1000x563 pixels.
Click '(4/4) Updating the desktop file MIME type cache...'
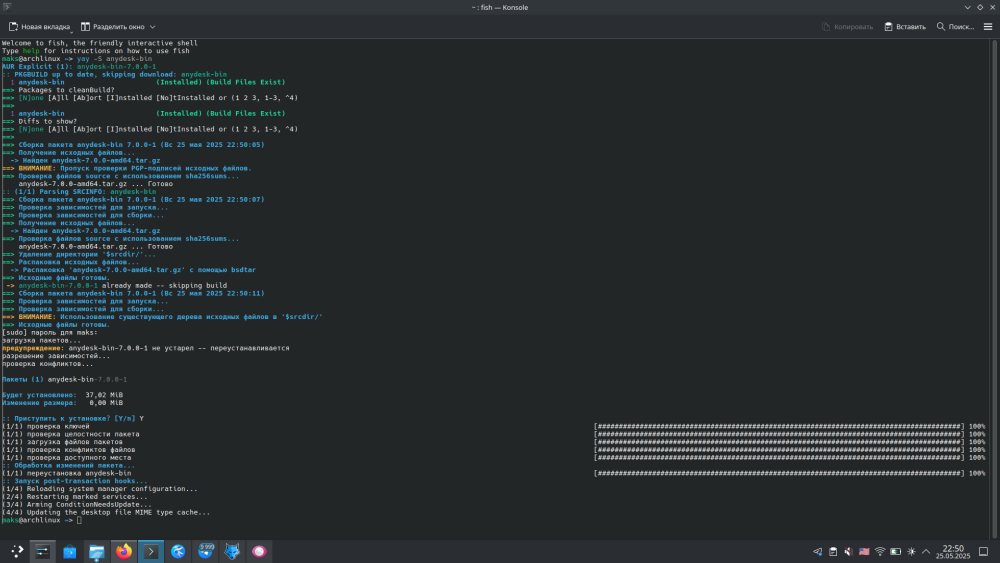106,512
